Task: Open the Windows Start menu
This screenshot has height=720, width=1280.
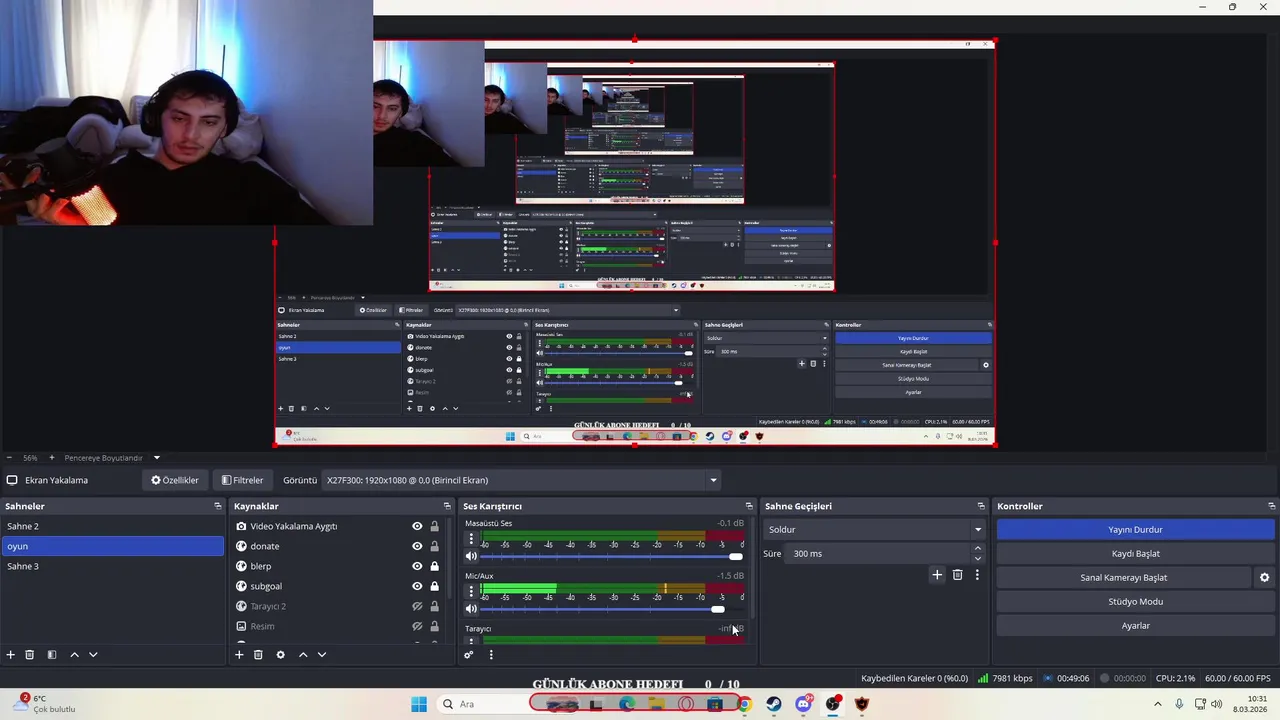Action: 419,704
